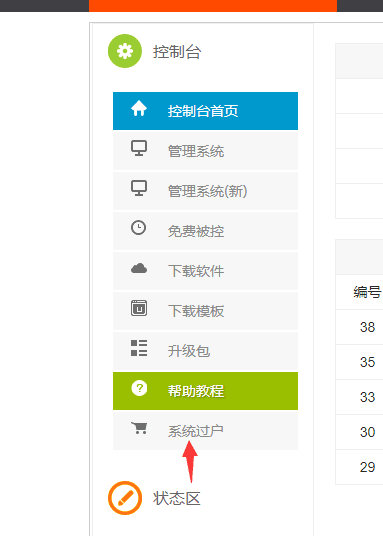383x536 pixels.
Task: Open the 控制台首页 menu item
Action: pos(206,111)
